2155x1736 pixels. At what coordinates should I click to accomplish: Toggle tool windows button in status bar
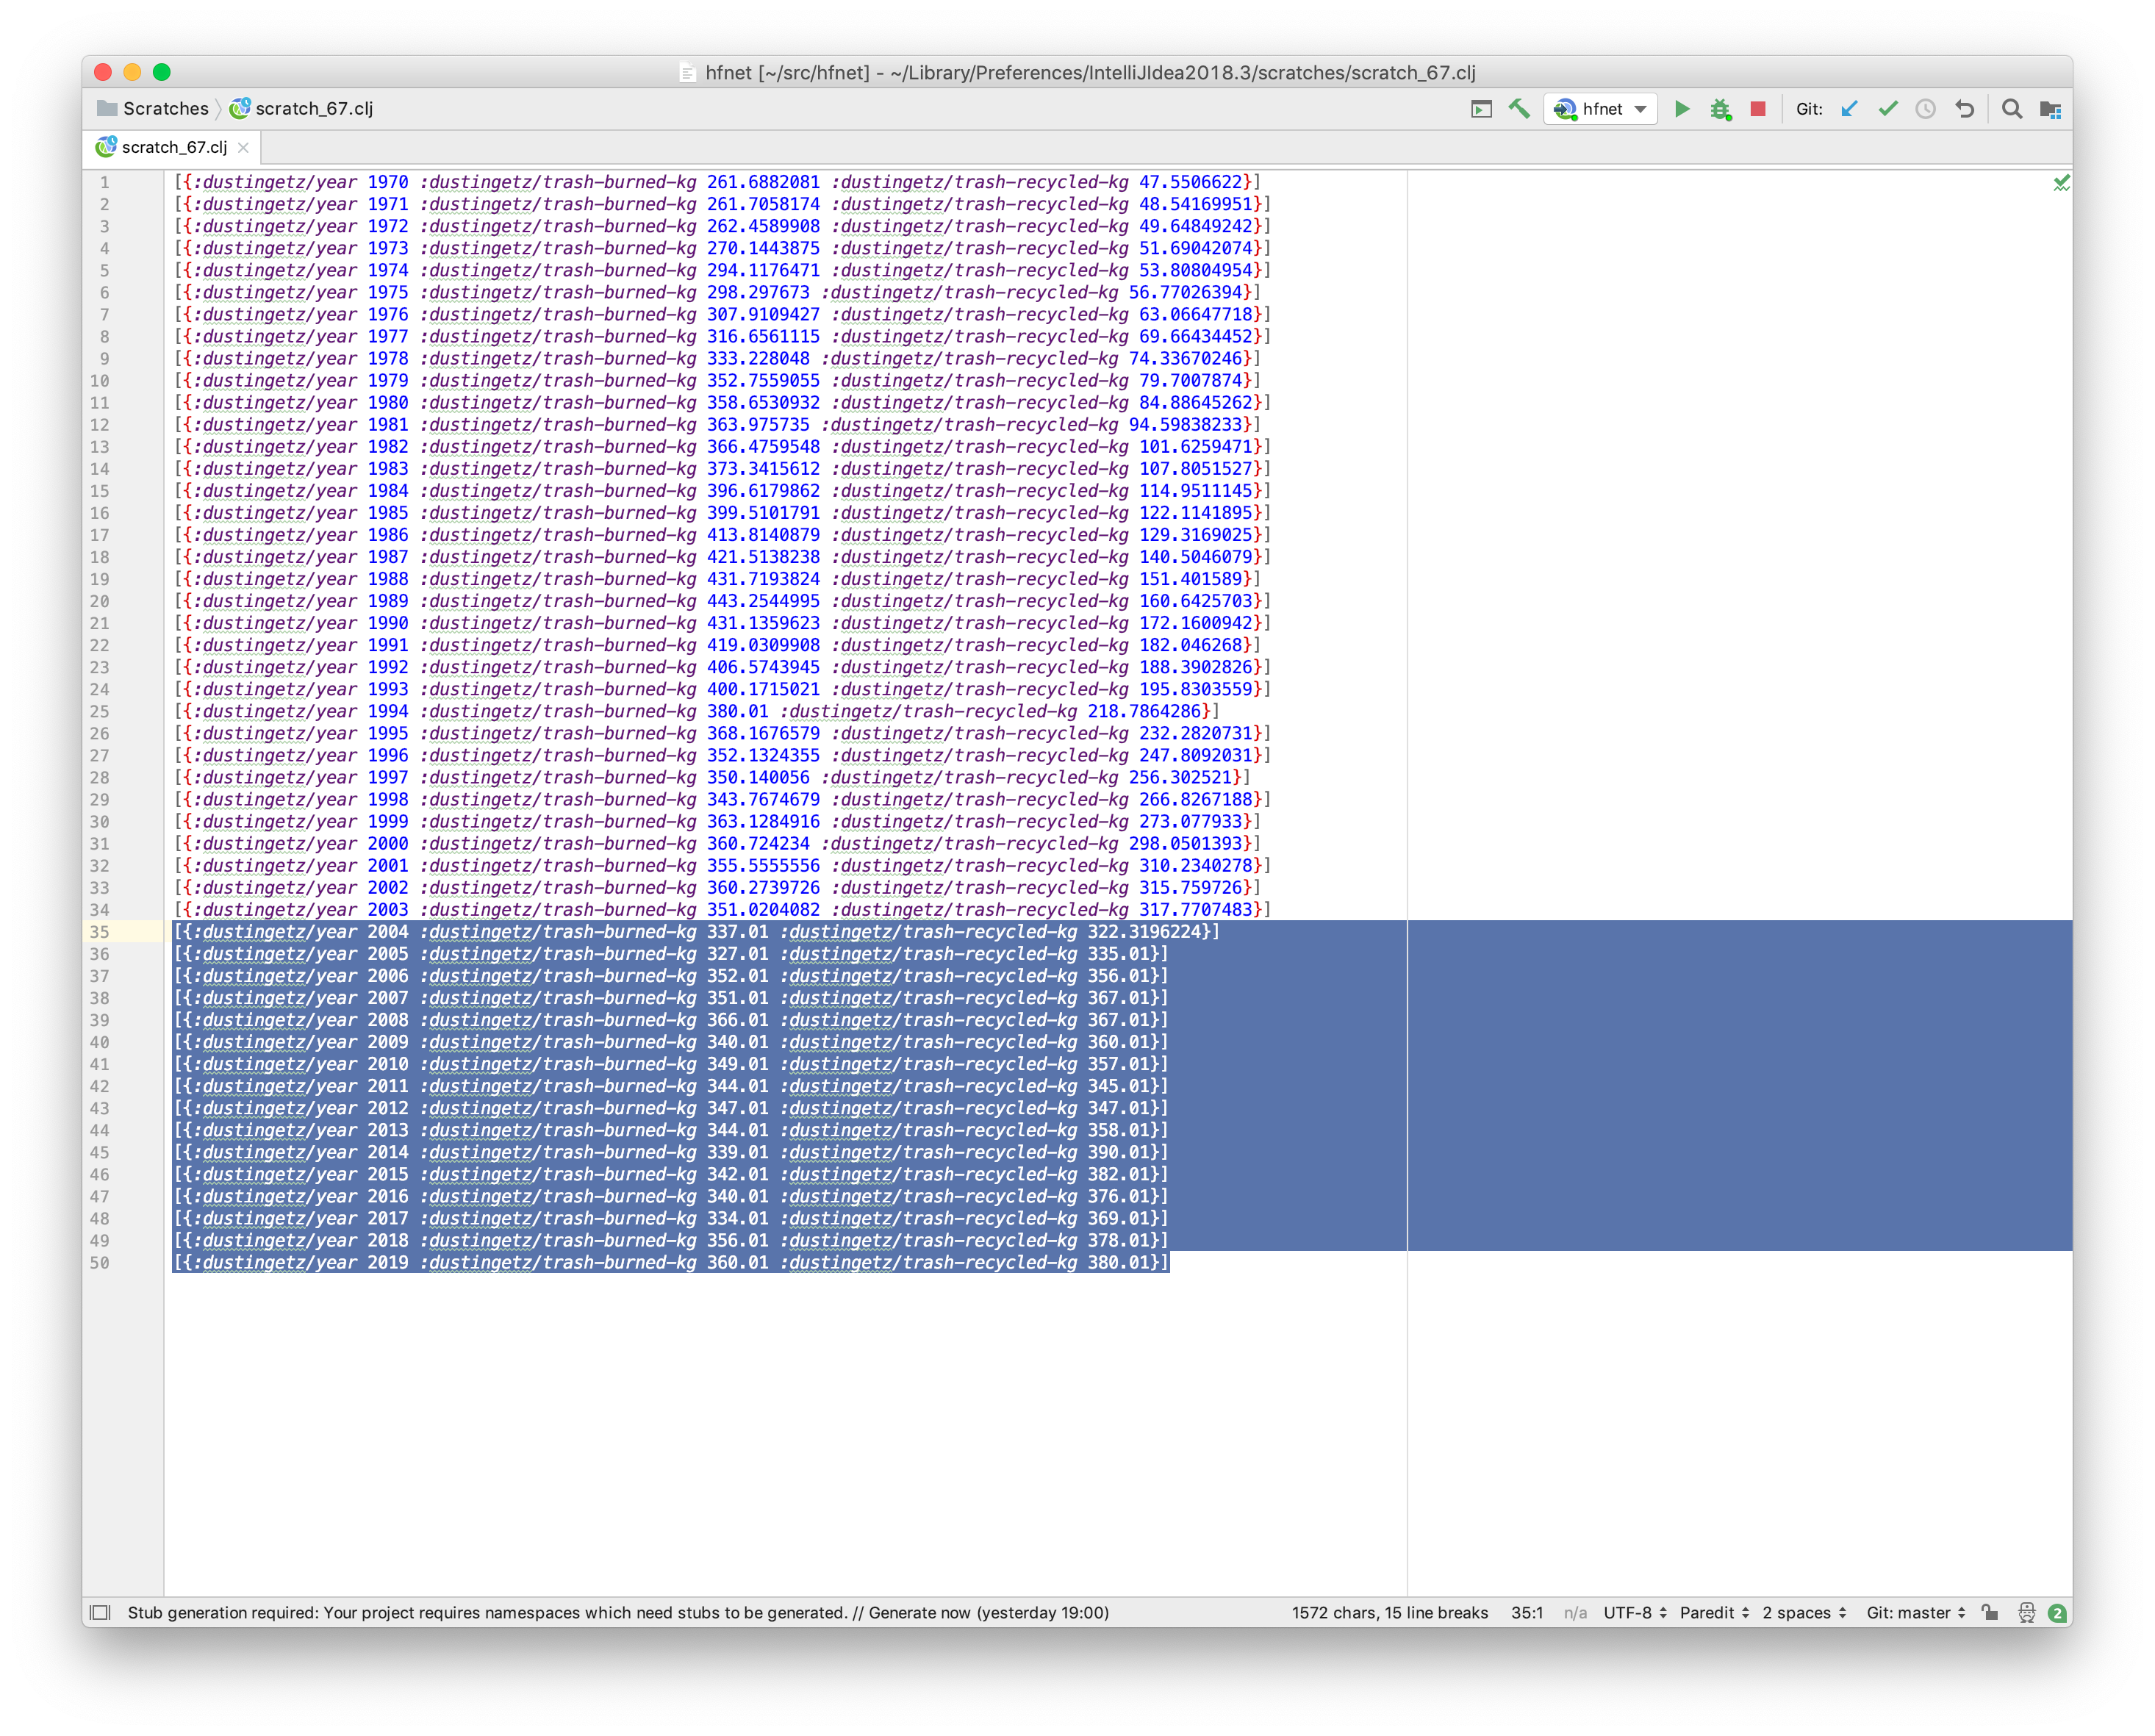tap(100, 1612)
